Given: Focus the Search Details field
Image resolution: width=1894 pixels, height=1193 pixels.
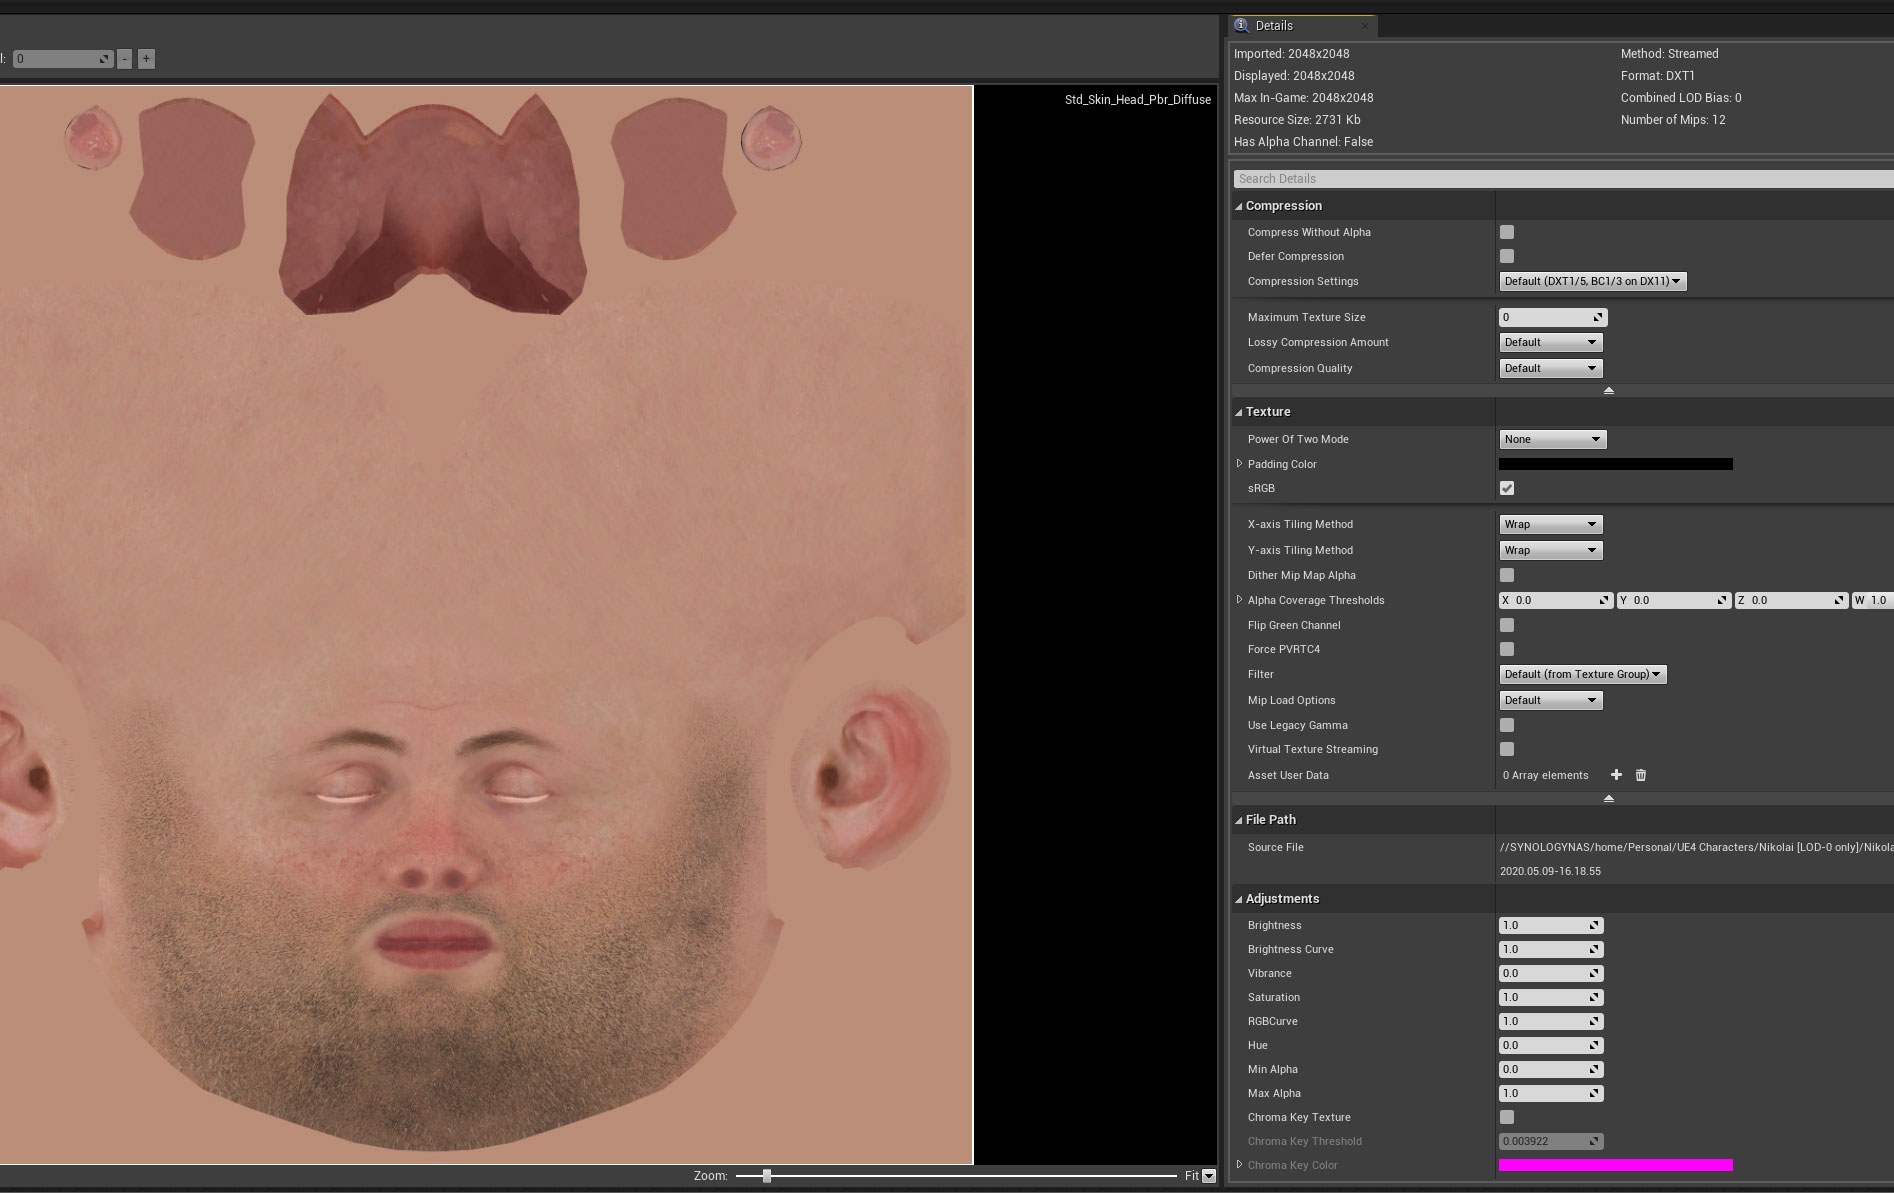Looking at the screenshot, I should (1564, 179).
